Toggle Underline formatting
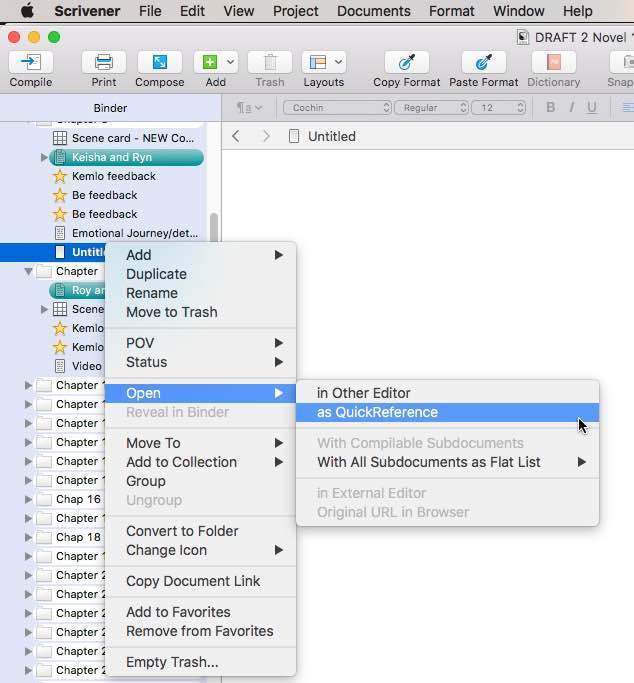The image size is (634, 683). [x=592, y=108]
